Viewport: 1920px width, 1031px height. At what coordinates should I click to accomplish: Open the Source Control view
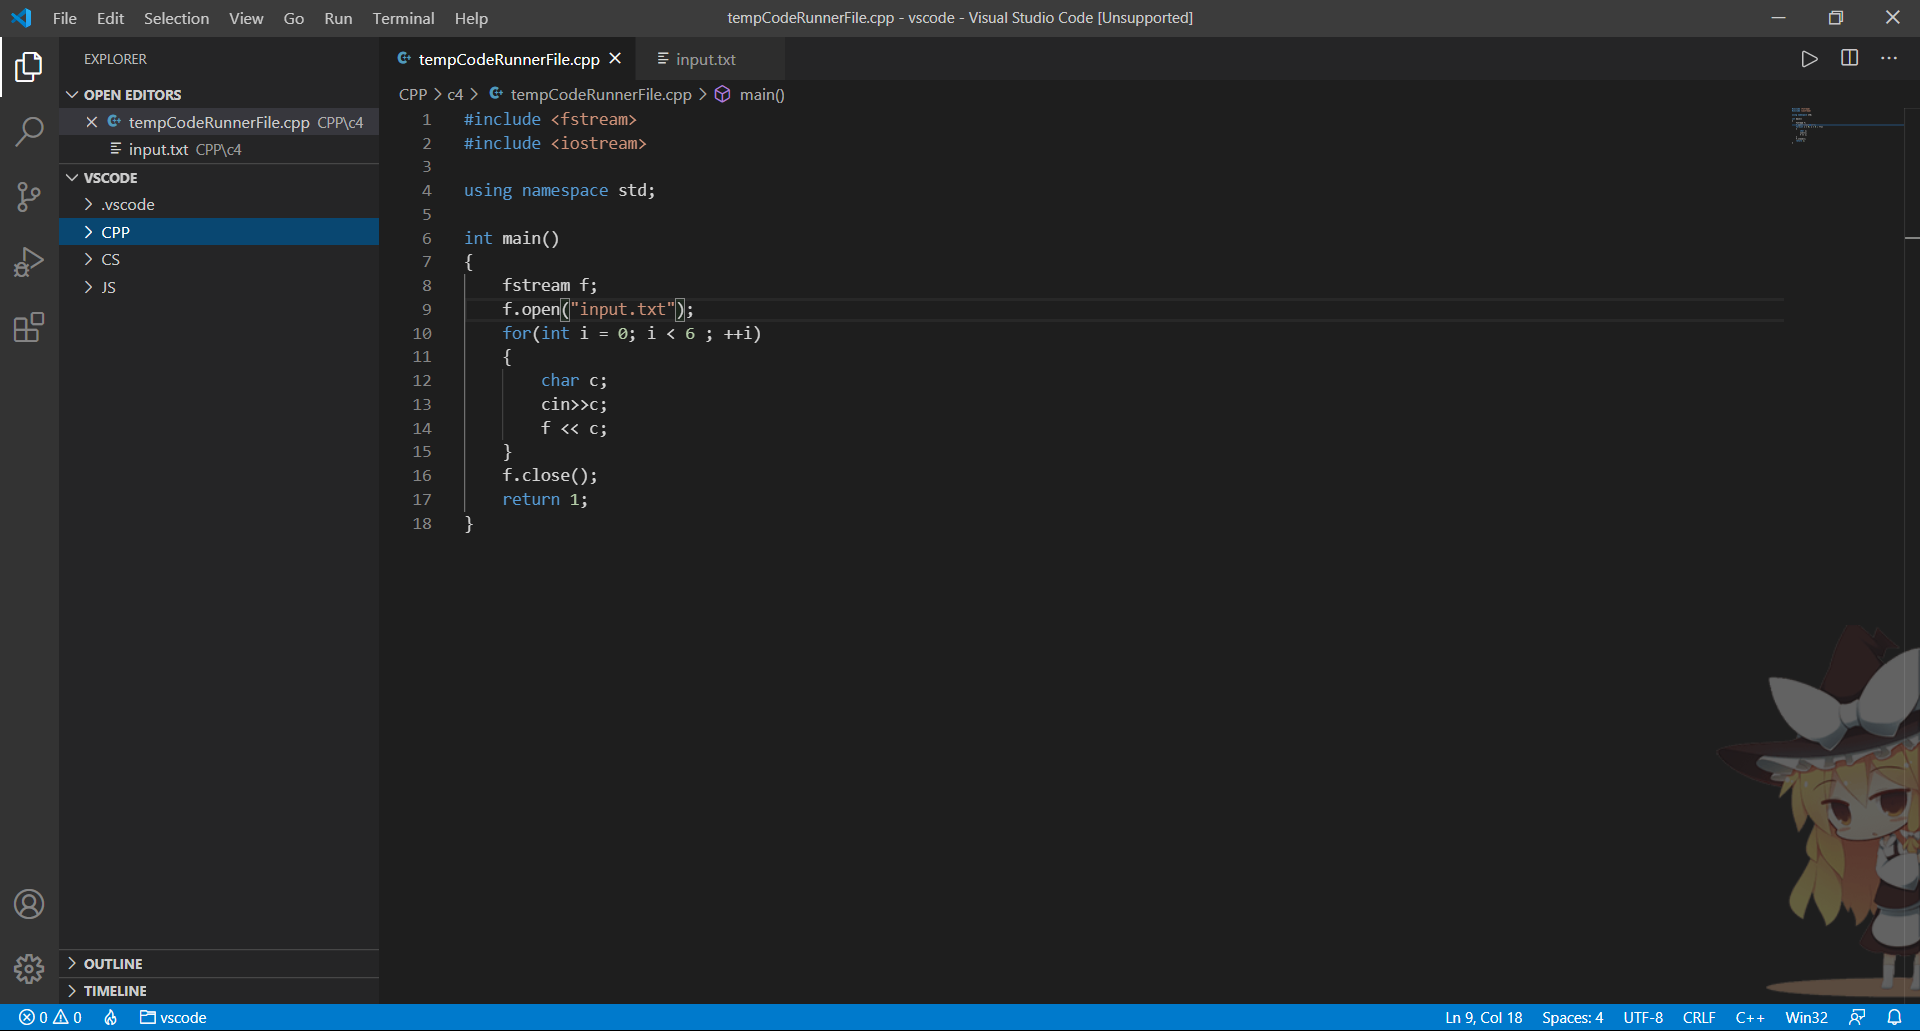[x=29, y=197]
